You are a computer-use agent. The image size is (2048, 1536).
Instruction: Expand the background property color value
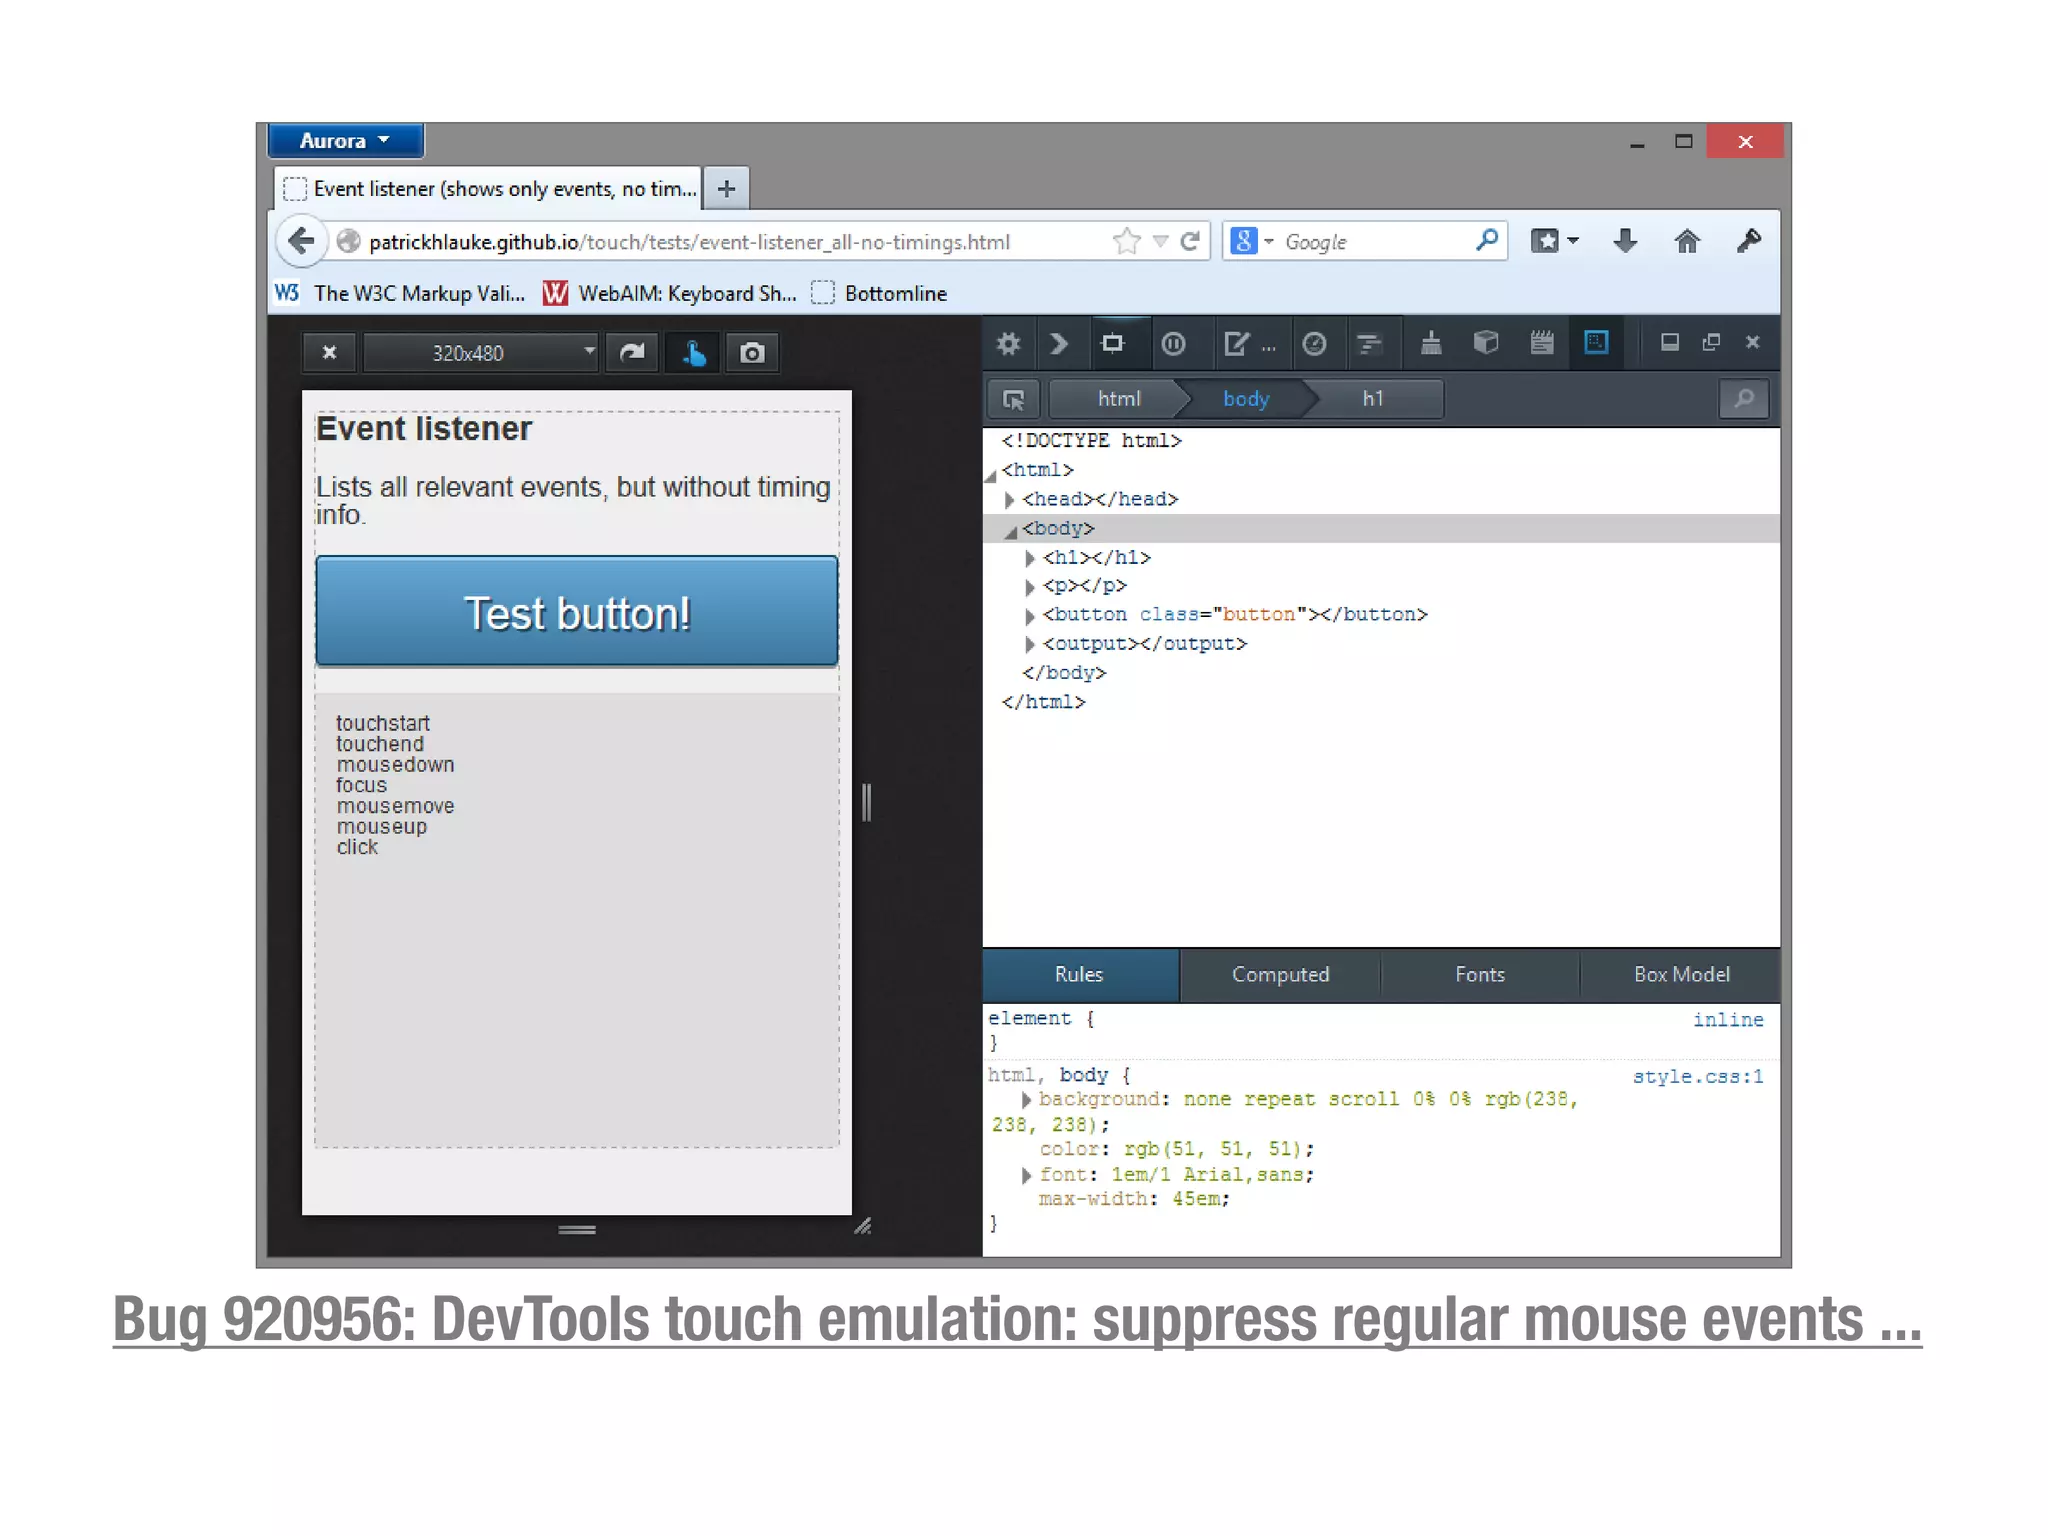click(x=1026, y=1100)
